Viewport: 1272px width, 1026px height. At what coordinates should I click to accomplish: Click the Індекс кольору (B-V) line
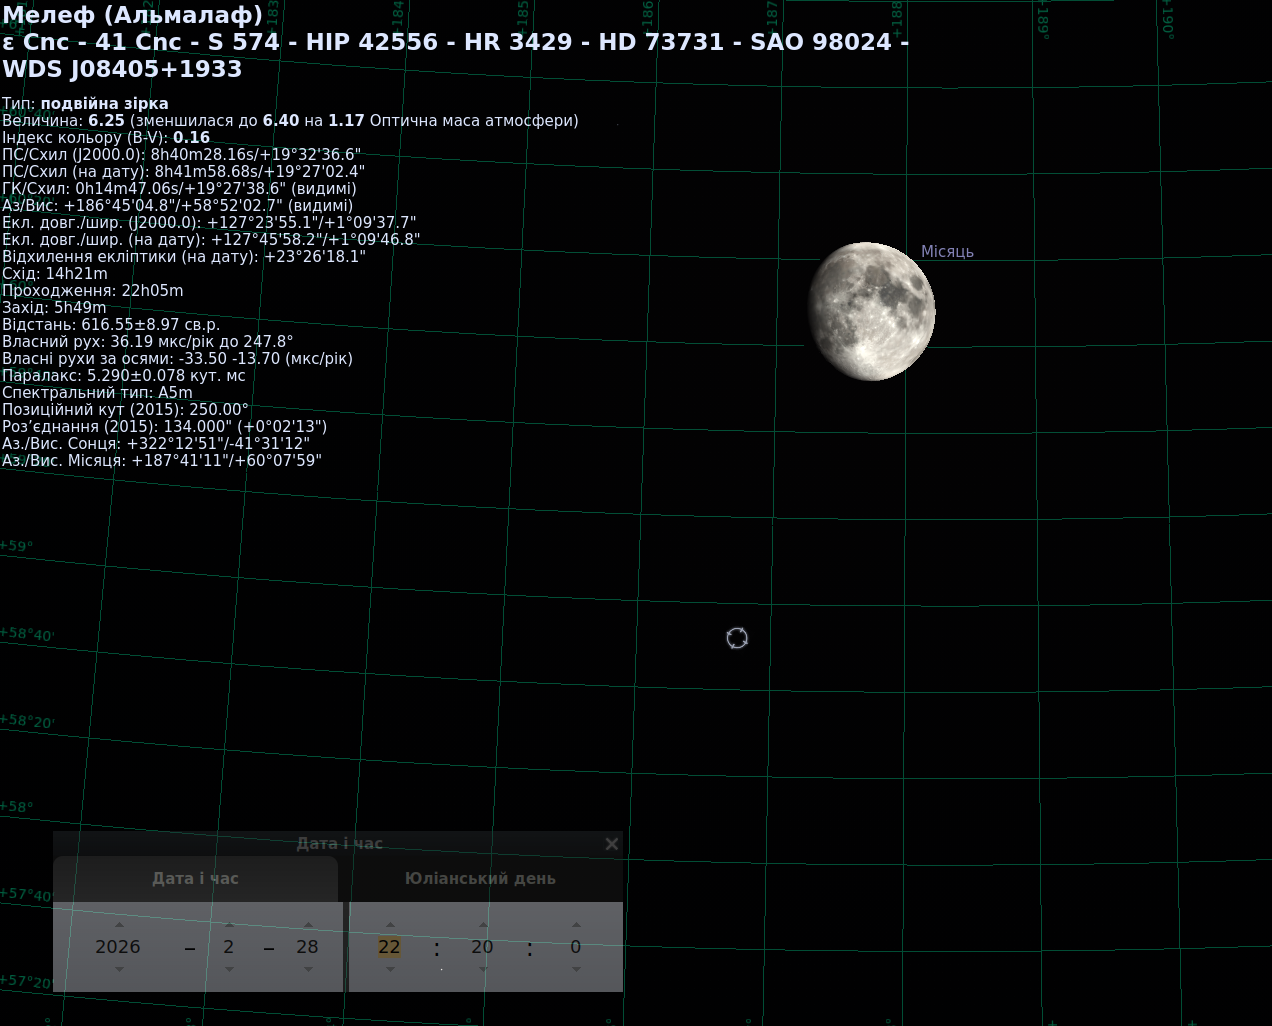(106, 138)
